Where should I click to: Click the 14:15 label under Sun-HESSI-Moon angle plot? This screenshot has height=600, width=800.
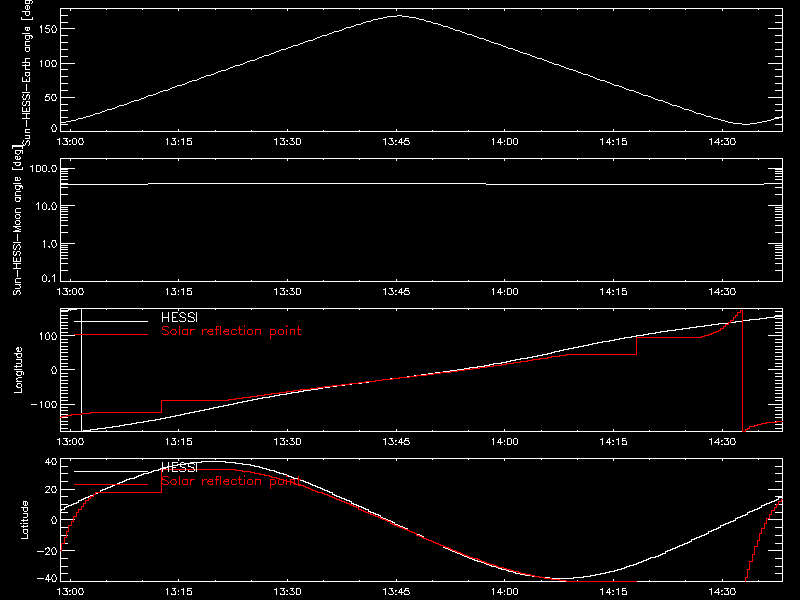(x=613, y=291)
